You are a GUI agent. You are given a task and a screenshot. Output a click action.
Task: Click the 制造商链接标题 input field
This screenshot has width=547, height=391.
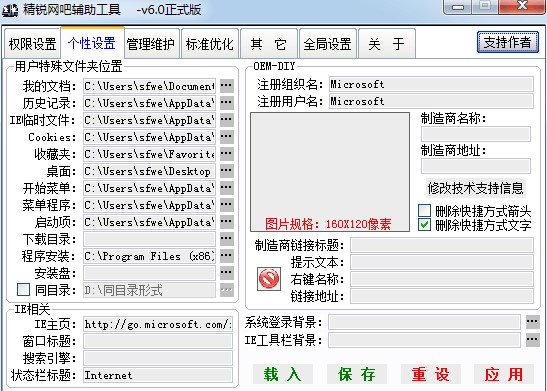pyautogui.click(x=442, y=245)
